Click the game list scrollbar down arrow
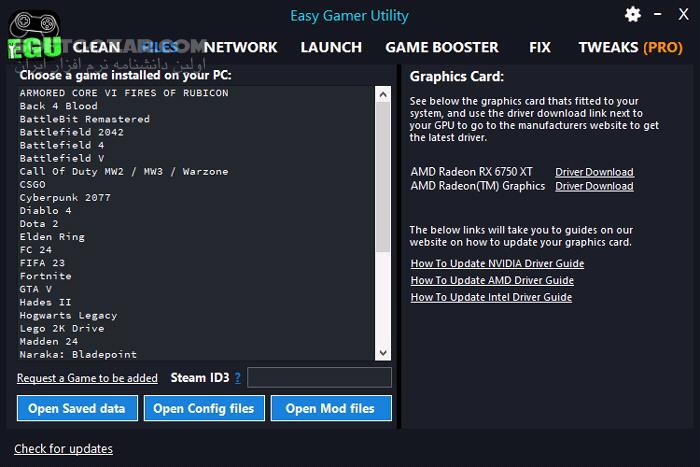This screenshot has width=700, height=467. 383,353
